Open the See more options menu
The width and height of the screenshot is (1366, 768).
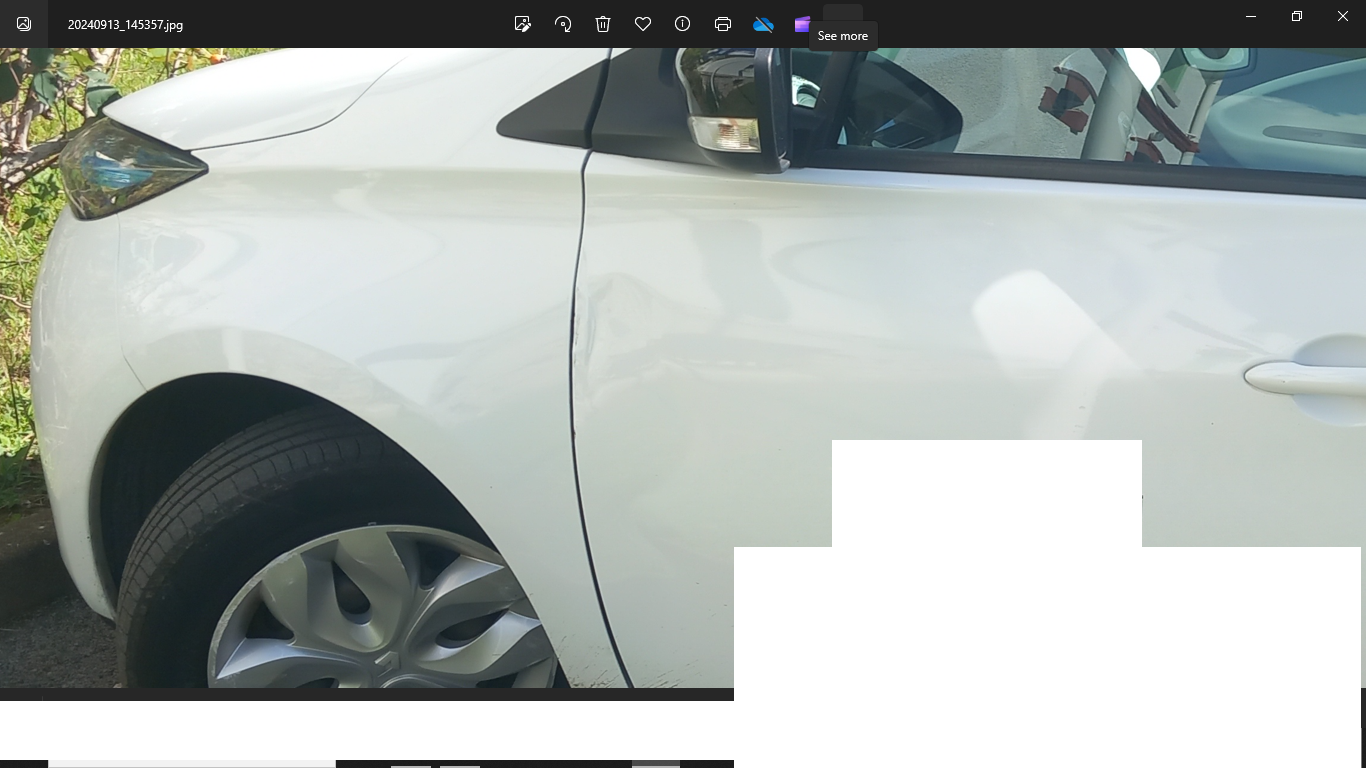pos(842,14)
